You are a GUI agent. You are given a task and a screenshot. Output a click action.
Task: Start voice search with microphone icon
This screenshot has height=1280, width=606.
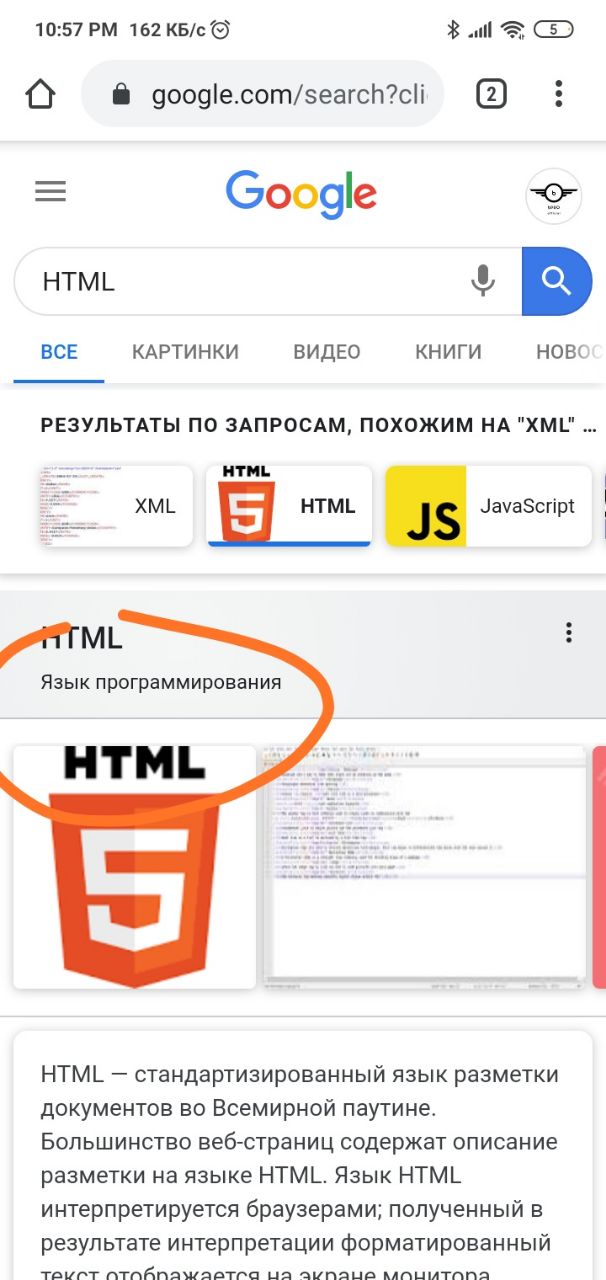tap(483, 281)
